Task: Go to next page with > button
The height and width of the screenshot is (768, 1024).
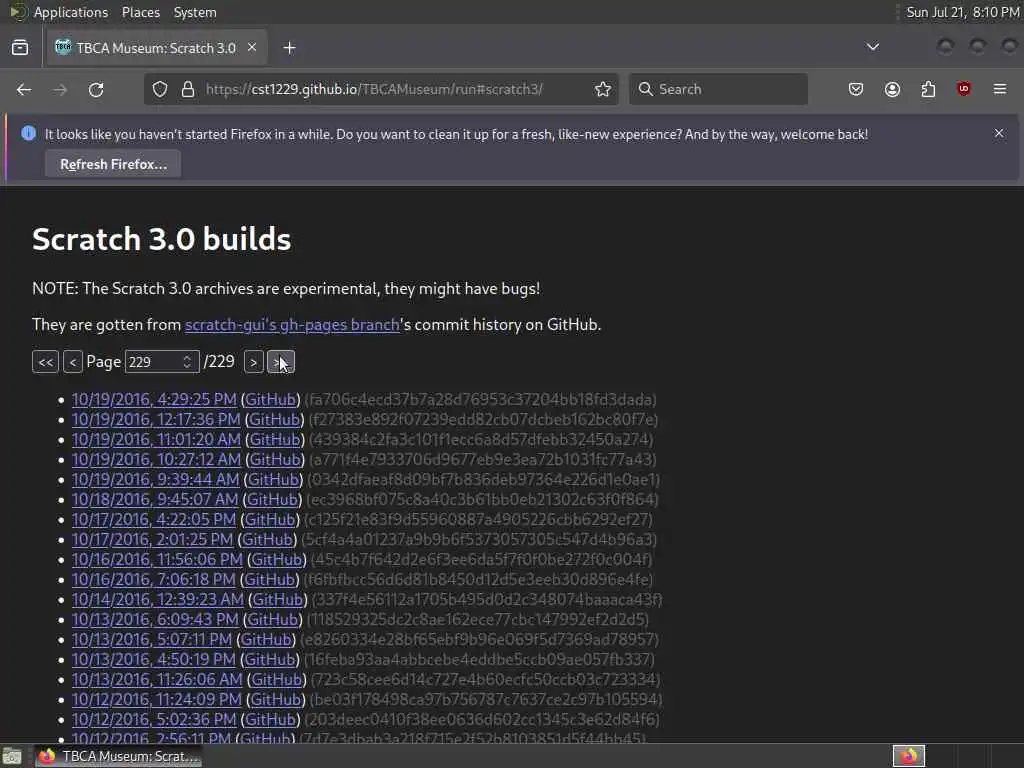Action: [253, 362]
